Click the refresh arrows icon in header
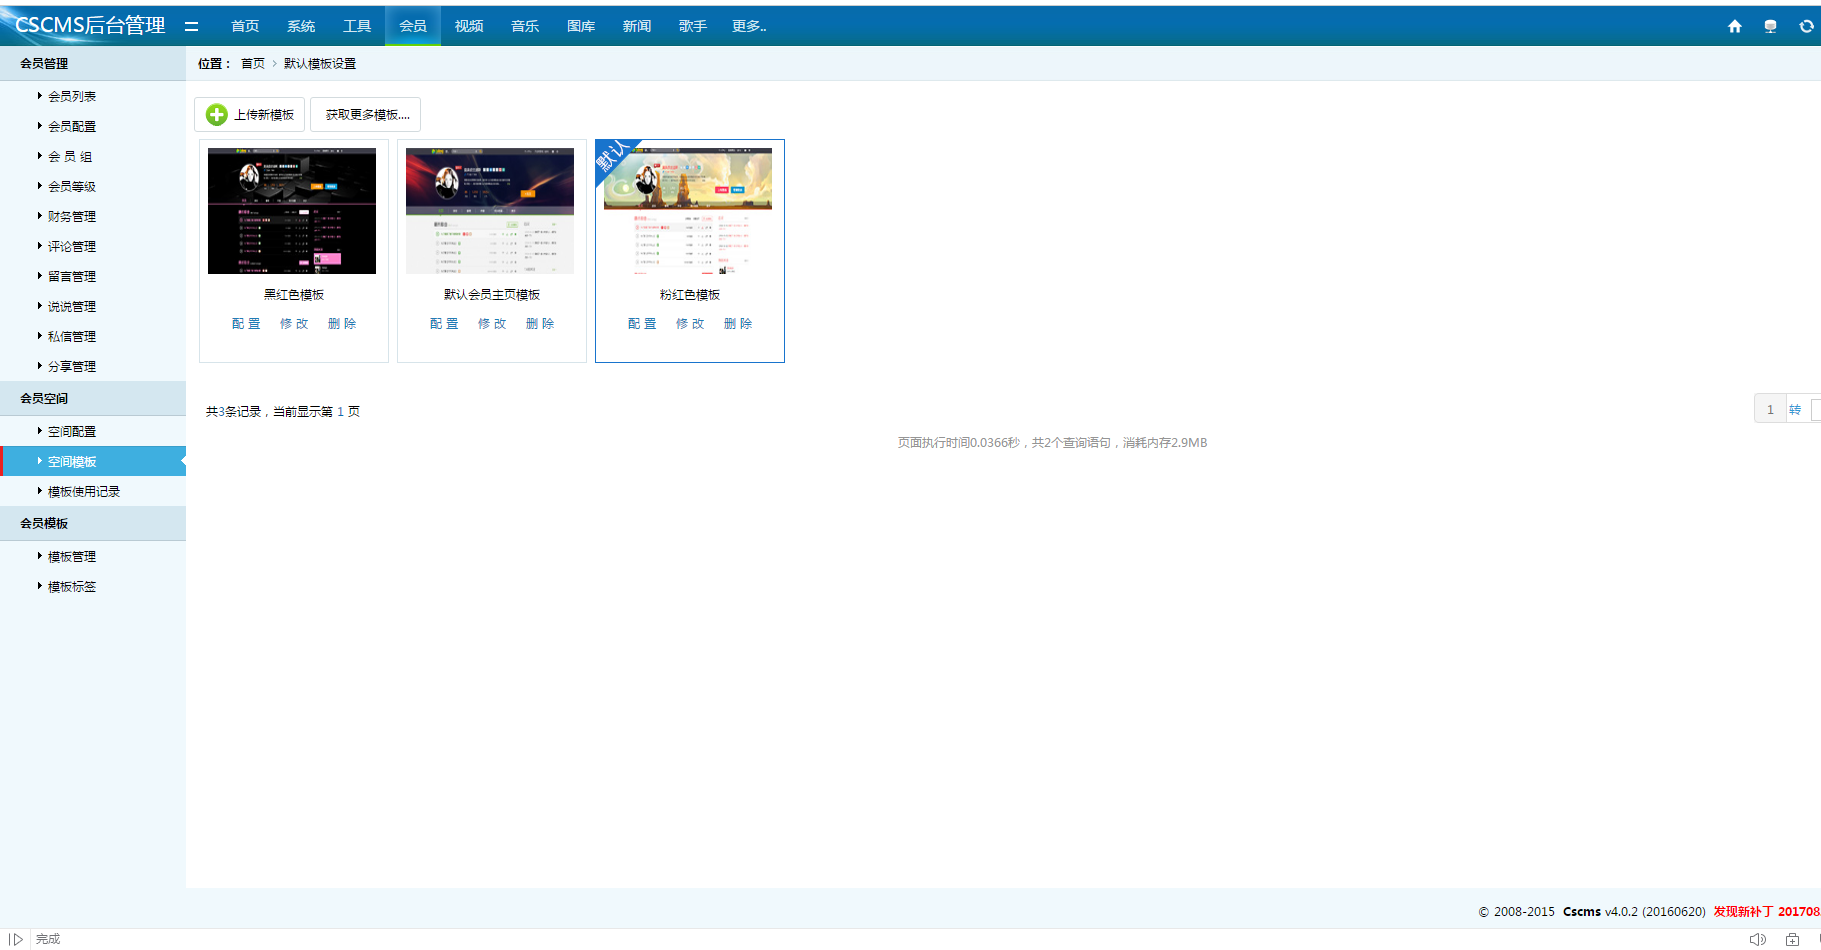The image size is (1821, 950). 1806,27
